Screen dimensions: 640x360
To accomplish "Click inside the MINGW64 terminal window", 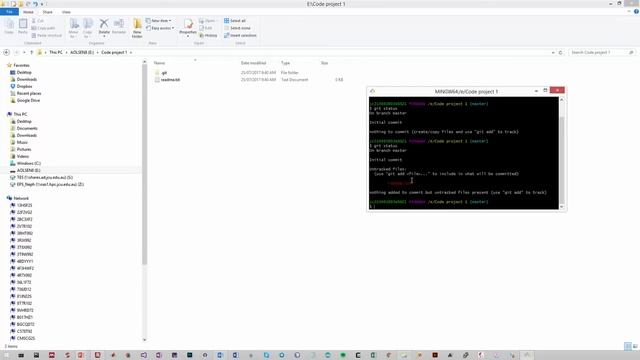I will tap(464, 153).
